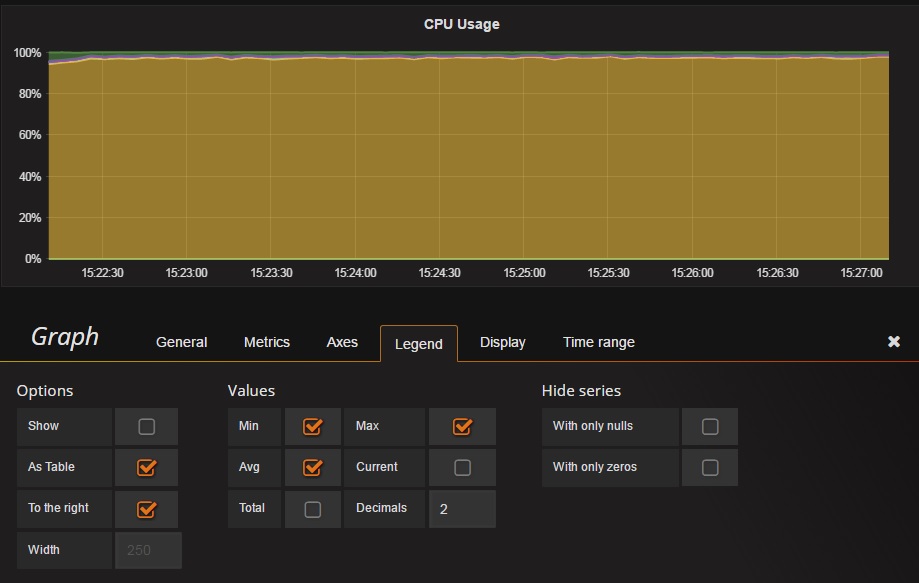Open the Axes tab
919x583 pixels.
coord(342,342)
